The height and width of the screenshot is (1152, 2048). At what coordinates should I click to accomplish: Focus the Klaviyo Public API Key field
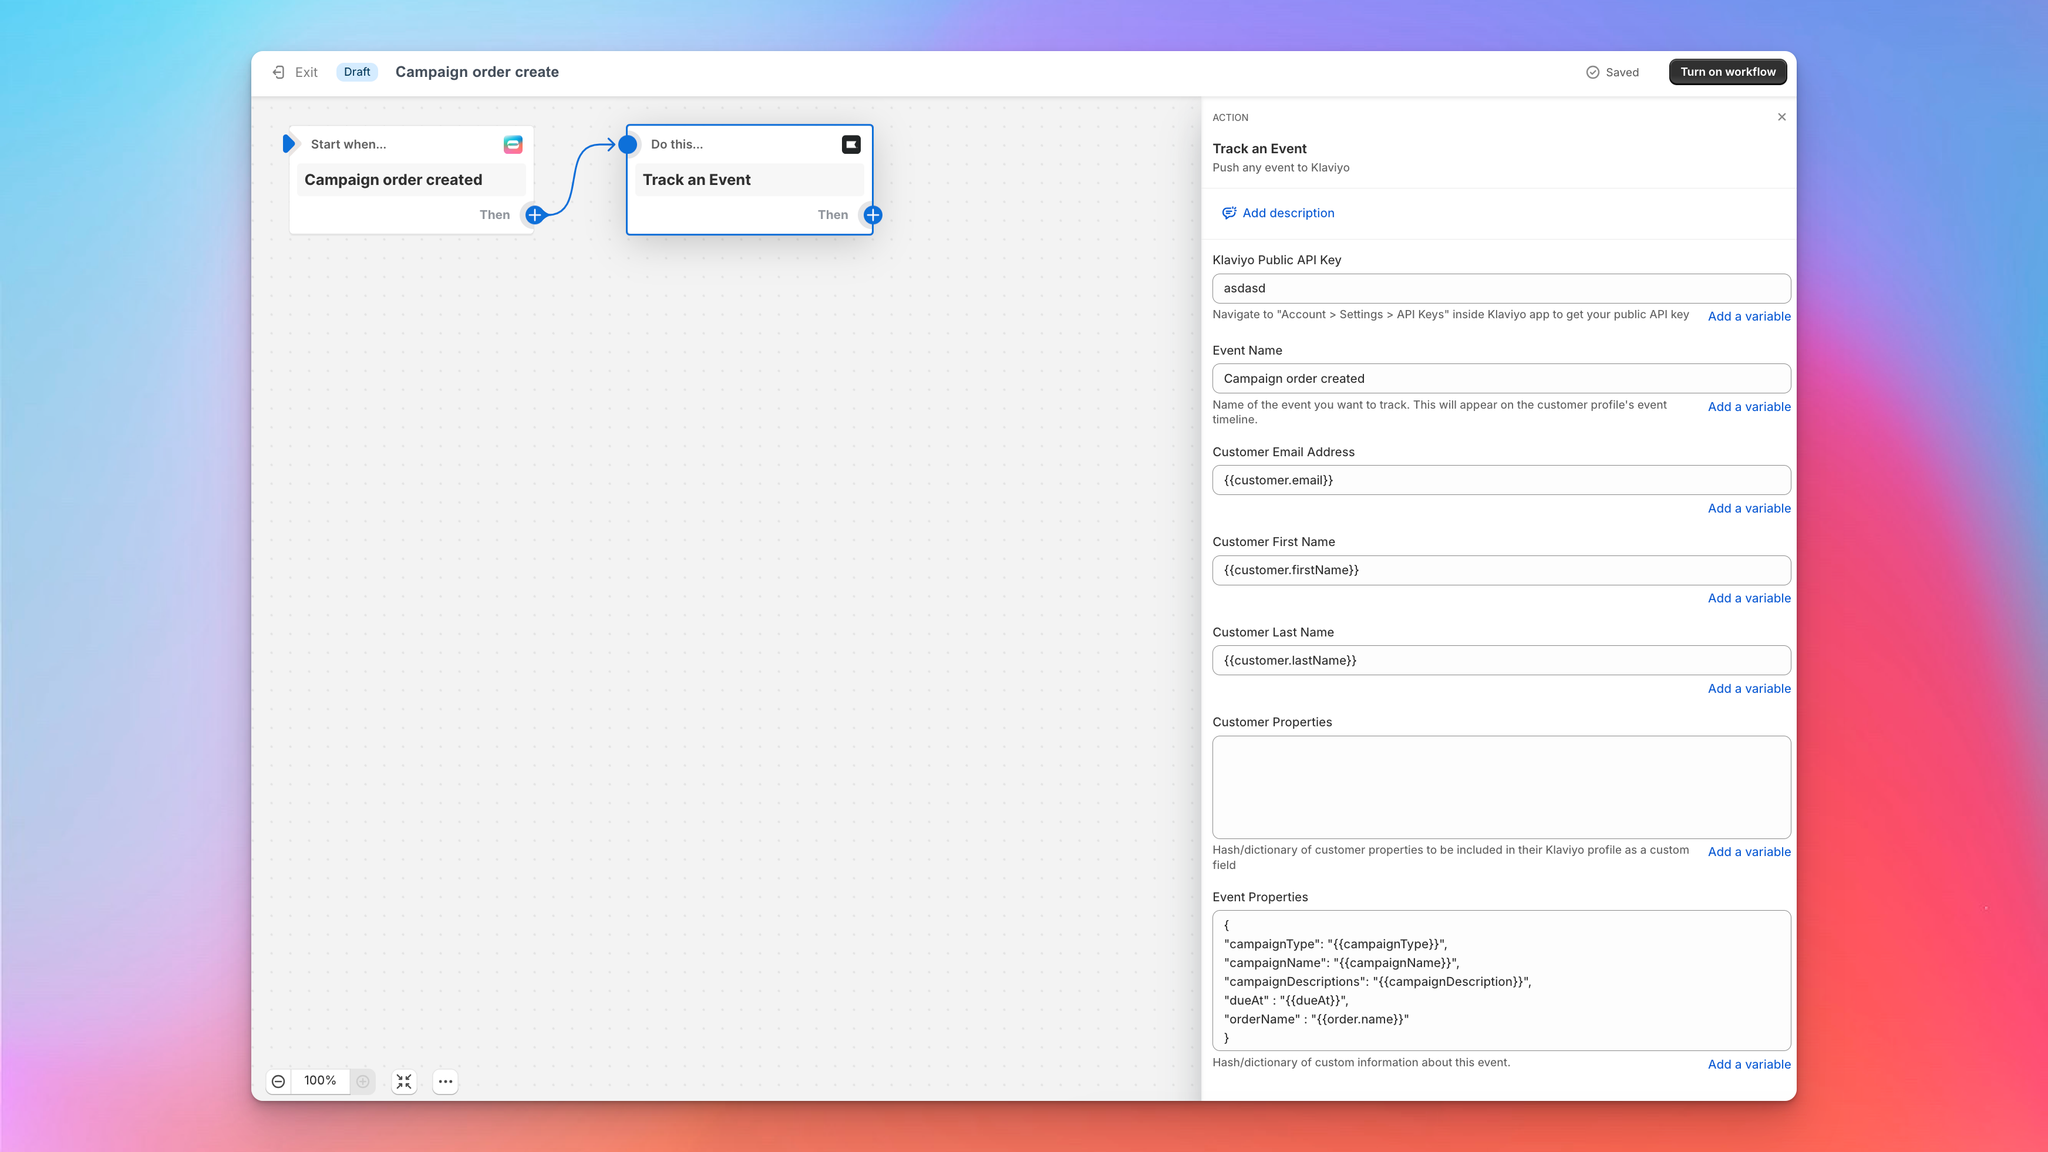pos(1501,288)
